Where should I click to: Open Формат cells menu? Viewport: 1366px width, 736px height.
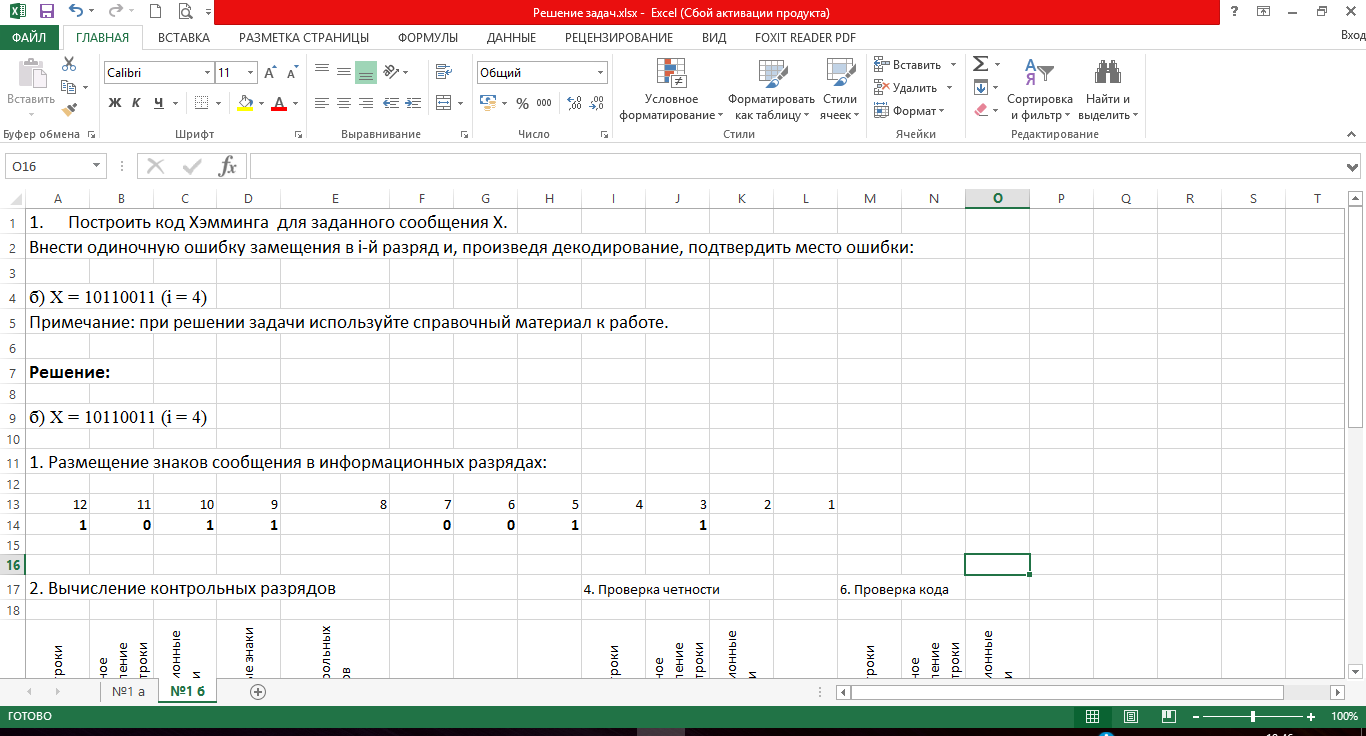click(x=909, y=111)
